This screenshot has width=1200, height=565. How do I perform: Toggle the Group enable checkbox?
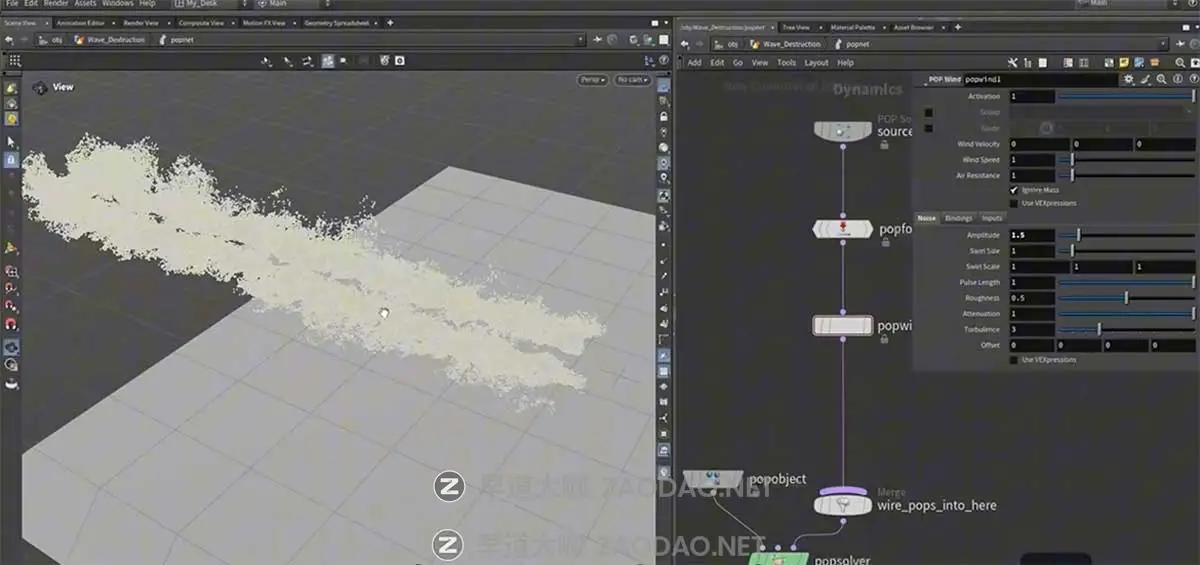[928, 112]
